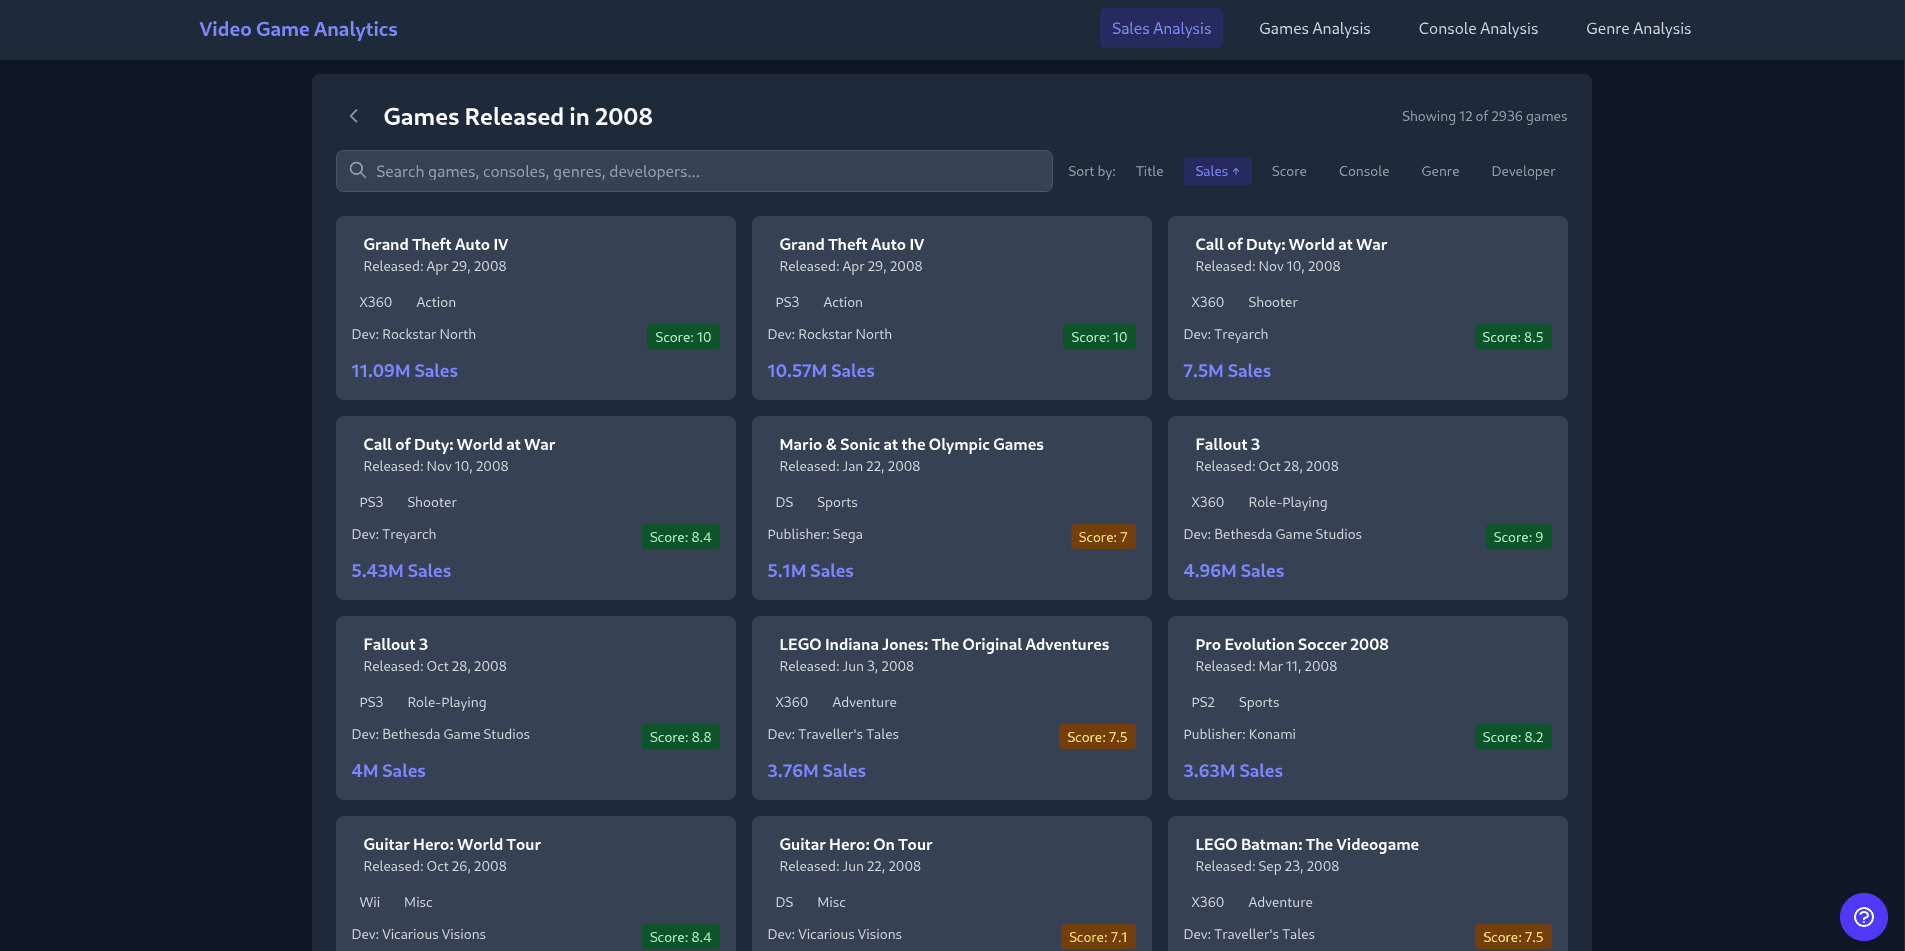The width and height of the screenshot is (1905, 951).
Task: Open Genre Analysis tab
Action: click(x=1638, y=28)
